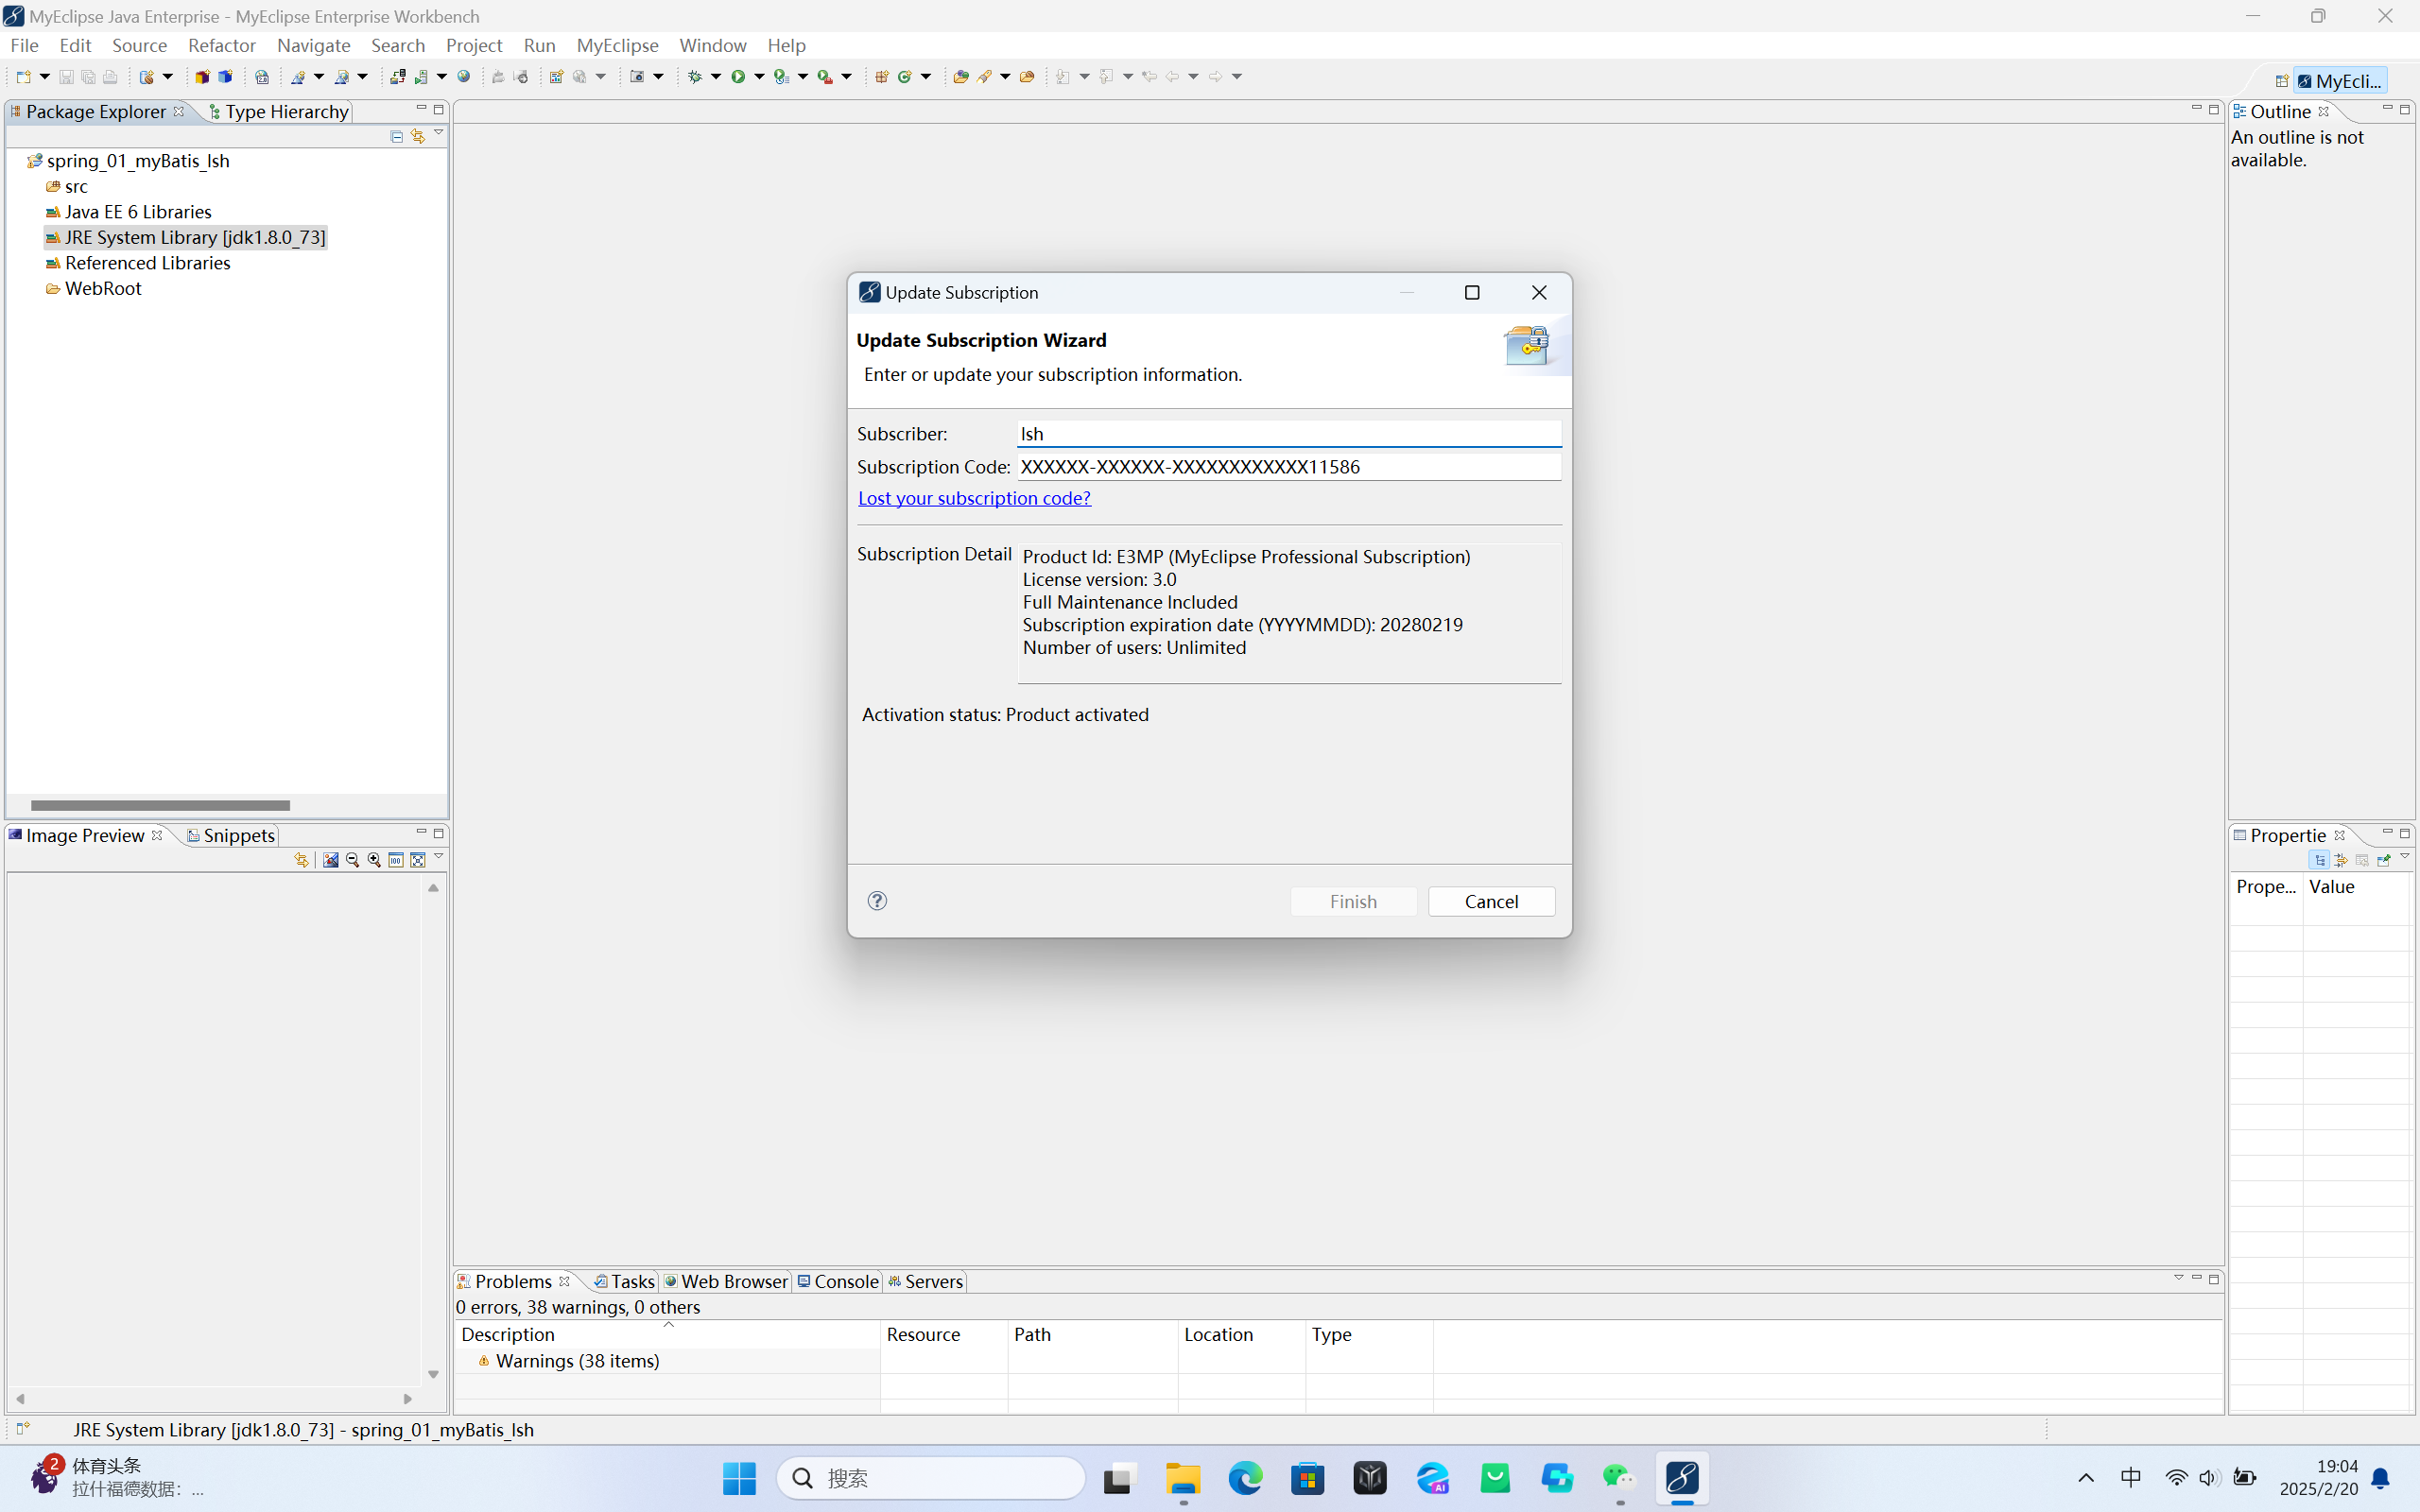The image size is (2420, 1512).
Task: Click the MyEclipse 2.0 dashboard toolbar icon
Action: (262, 76)
